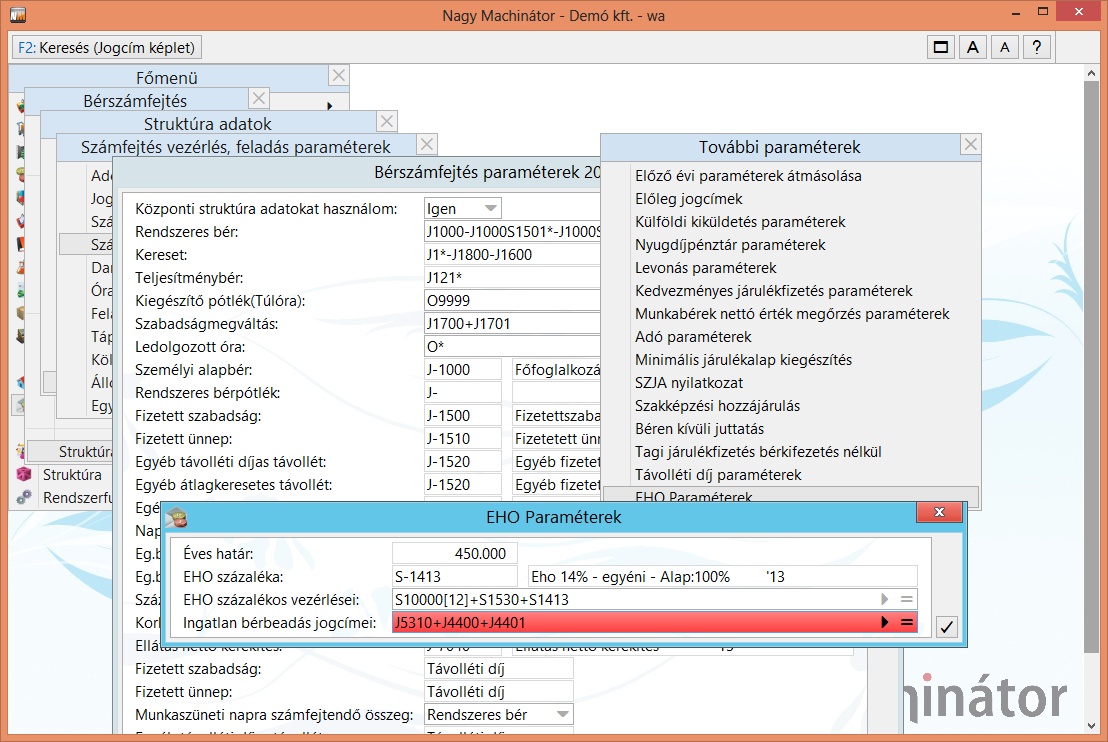
Task: Click the equals icon in the red Ingatlan bérbeadás row
Action: [x=907, y=623]
